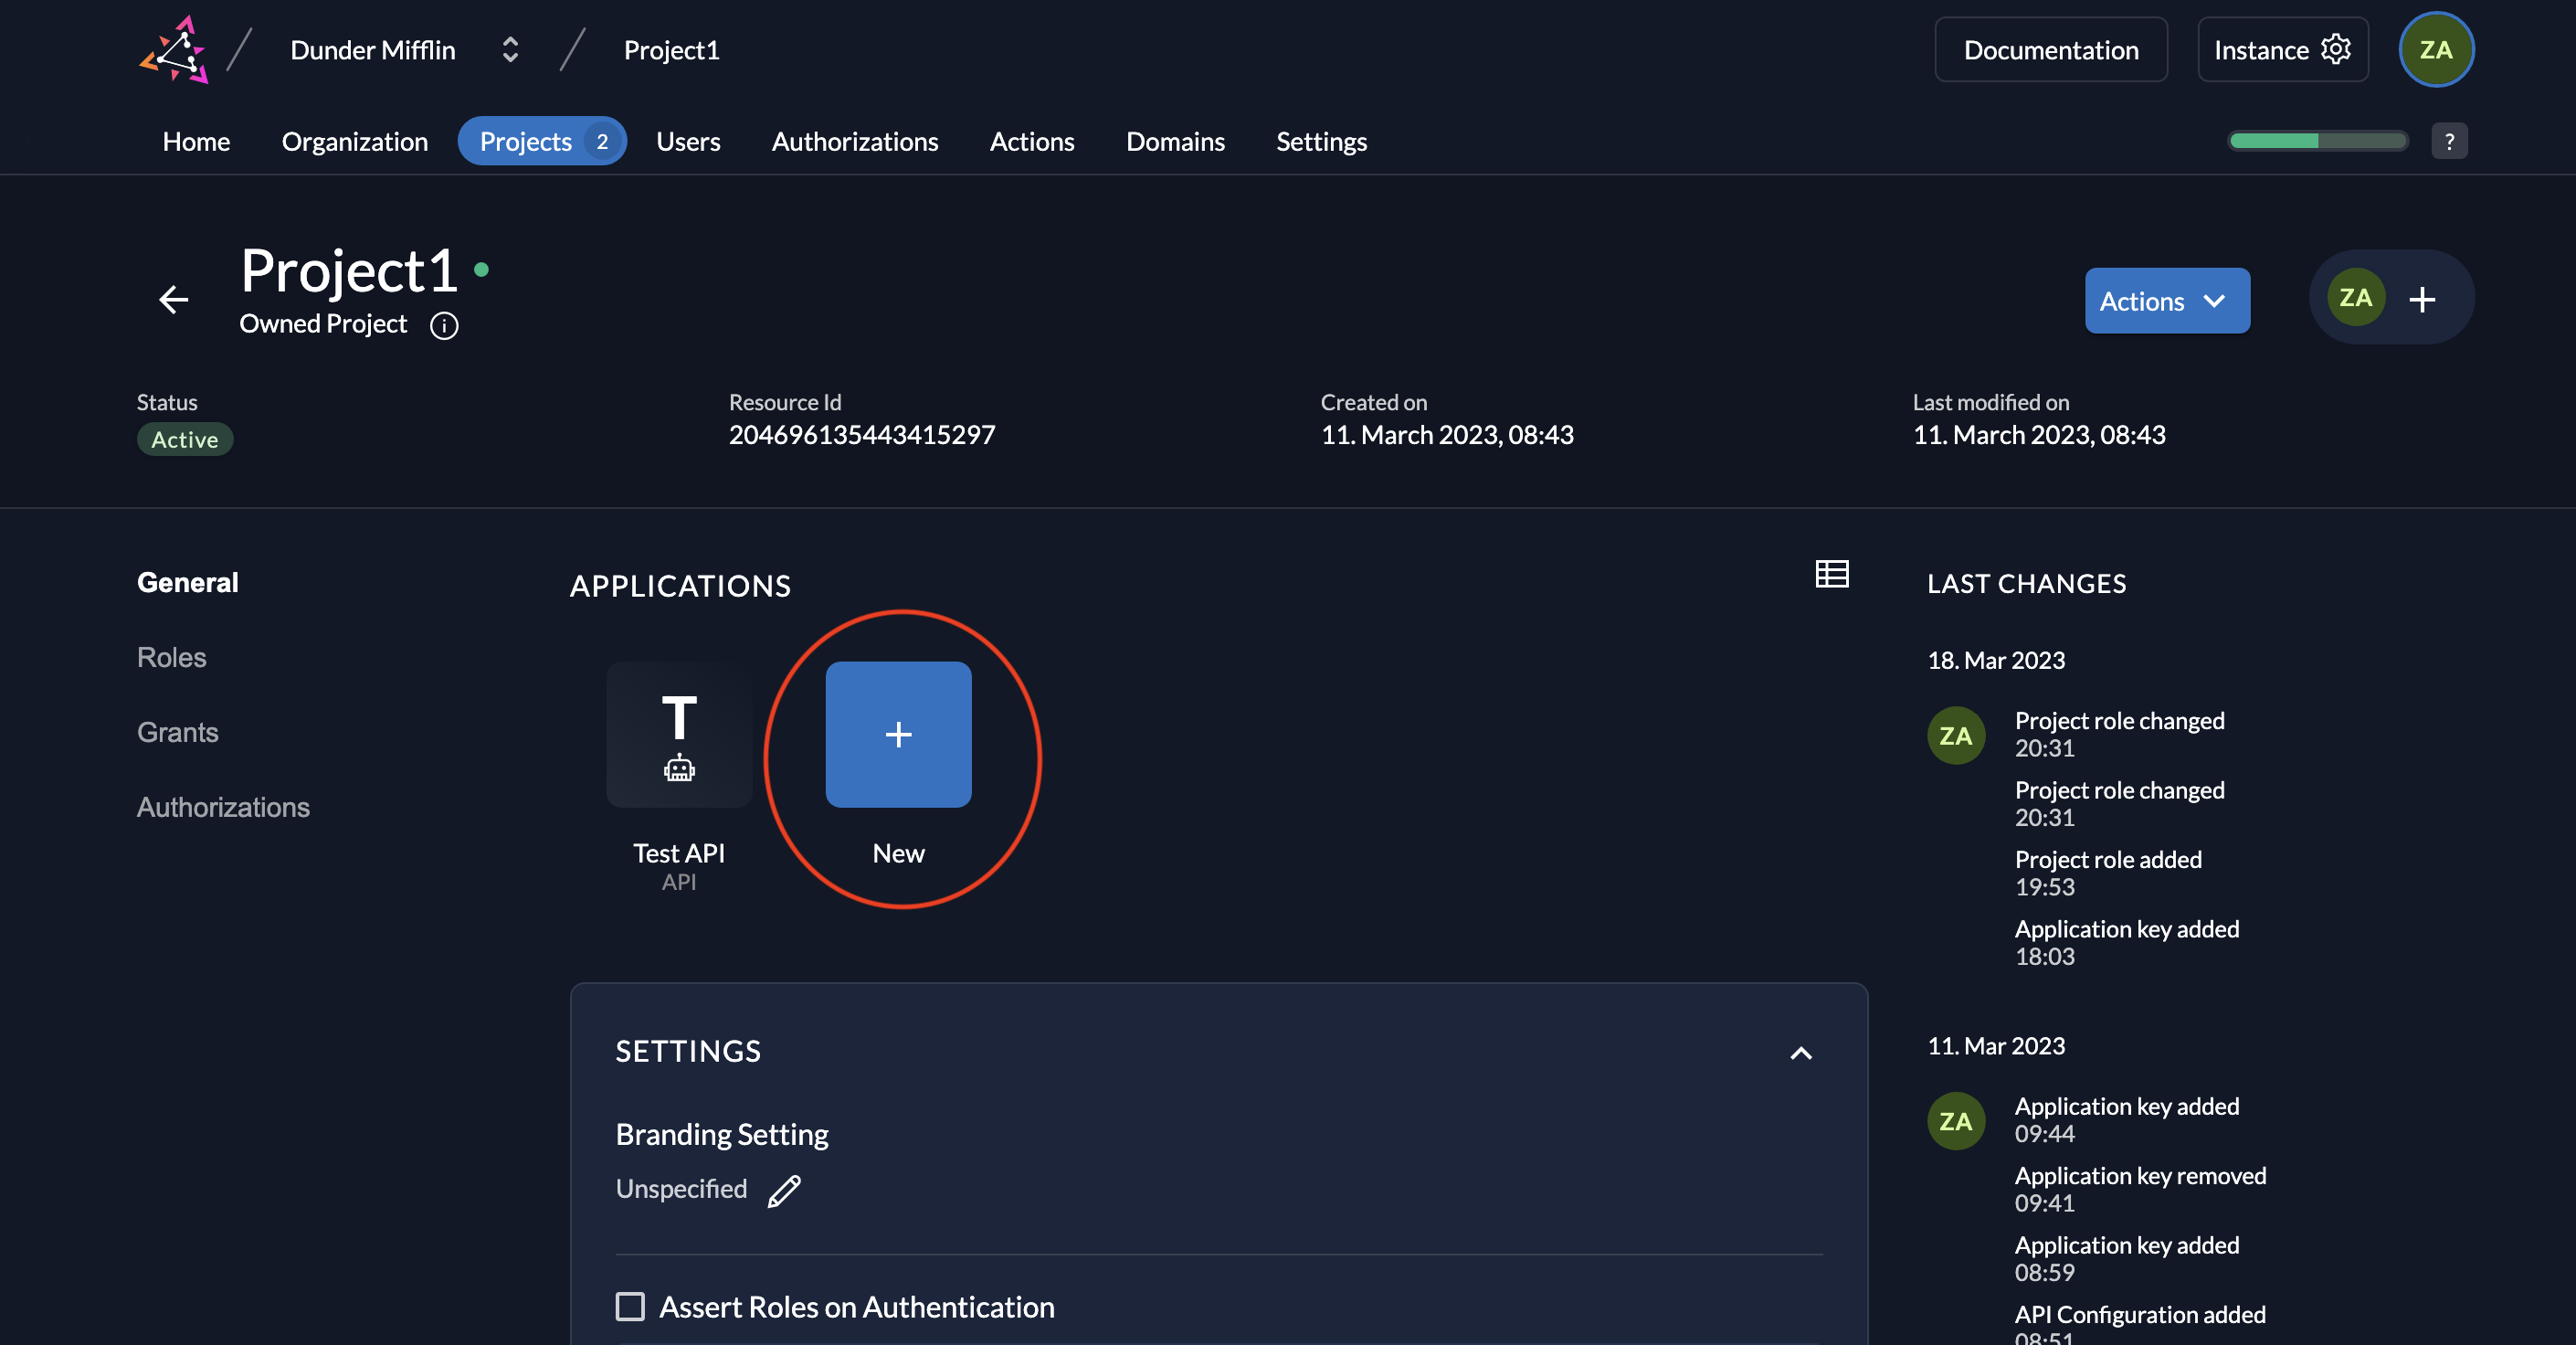Click the edit pencil icon for Branding Setting
The height and width of the screenshot is (1345, 2576).
(782, 1190)
